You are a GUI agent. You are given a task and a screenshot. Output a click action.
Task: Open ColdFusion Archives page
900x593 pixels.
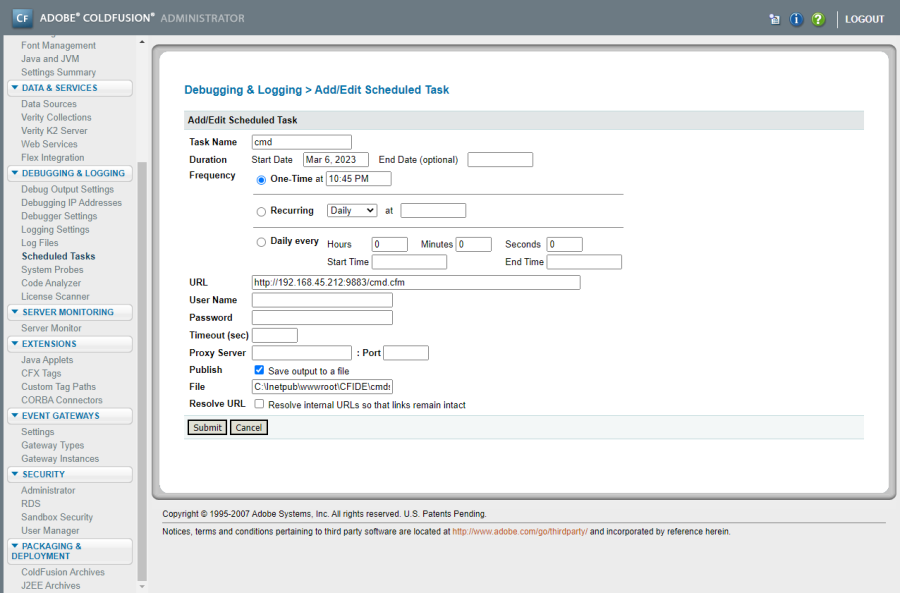[63, 572]
